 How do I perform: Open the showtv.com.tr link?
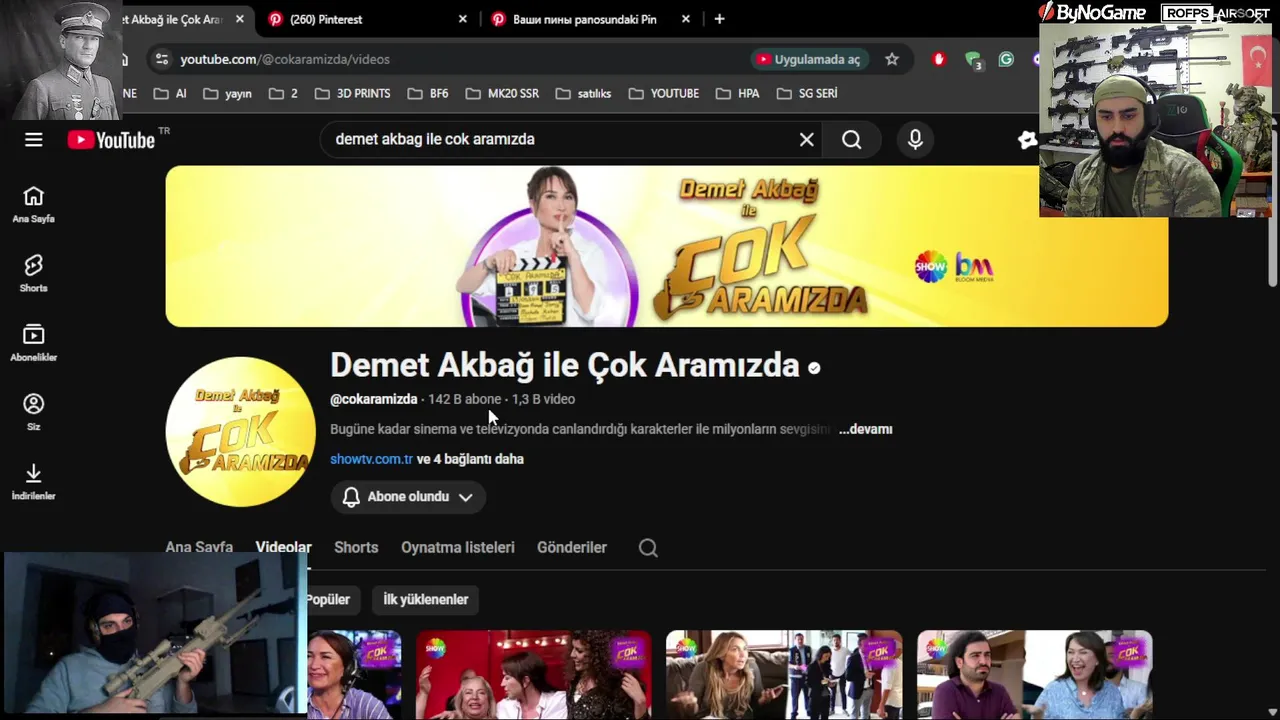(x=371, y=459)
